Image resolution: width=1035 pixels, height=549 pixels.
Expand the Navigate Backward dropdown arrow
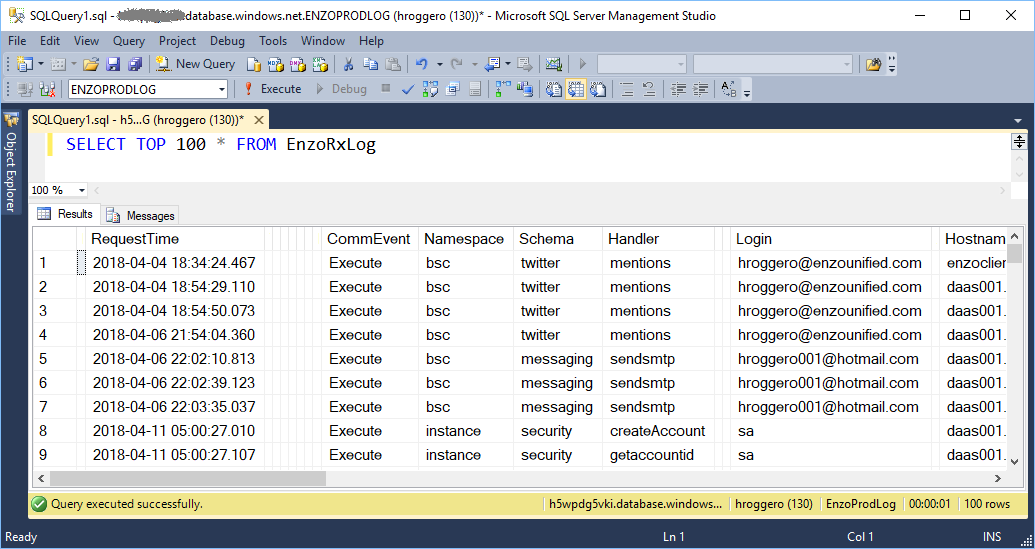tap(508, 64)
